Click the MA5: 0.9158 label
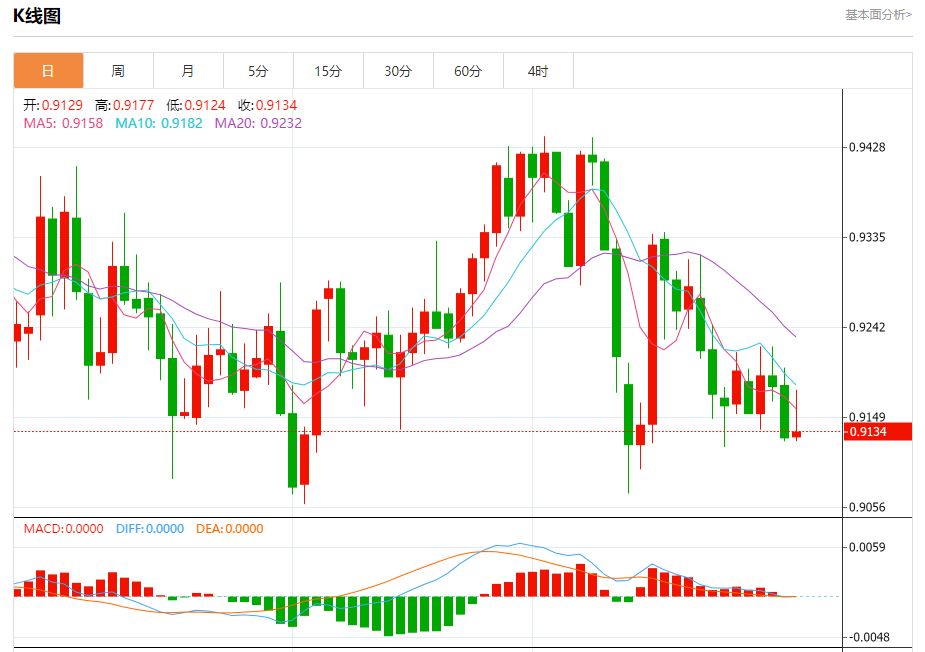925x652 pixels. tap(63, 123)
